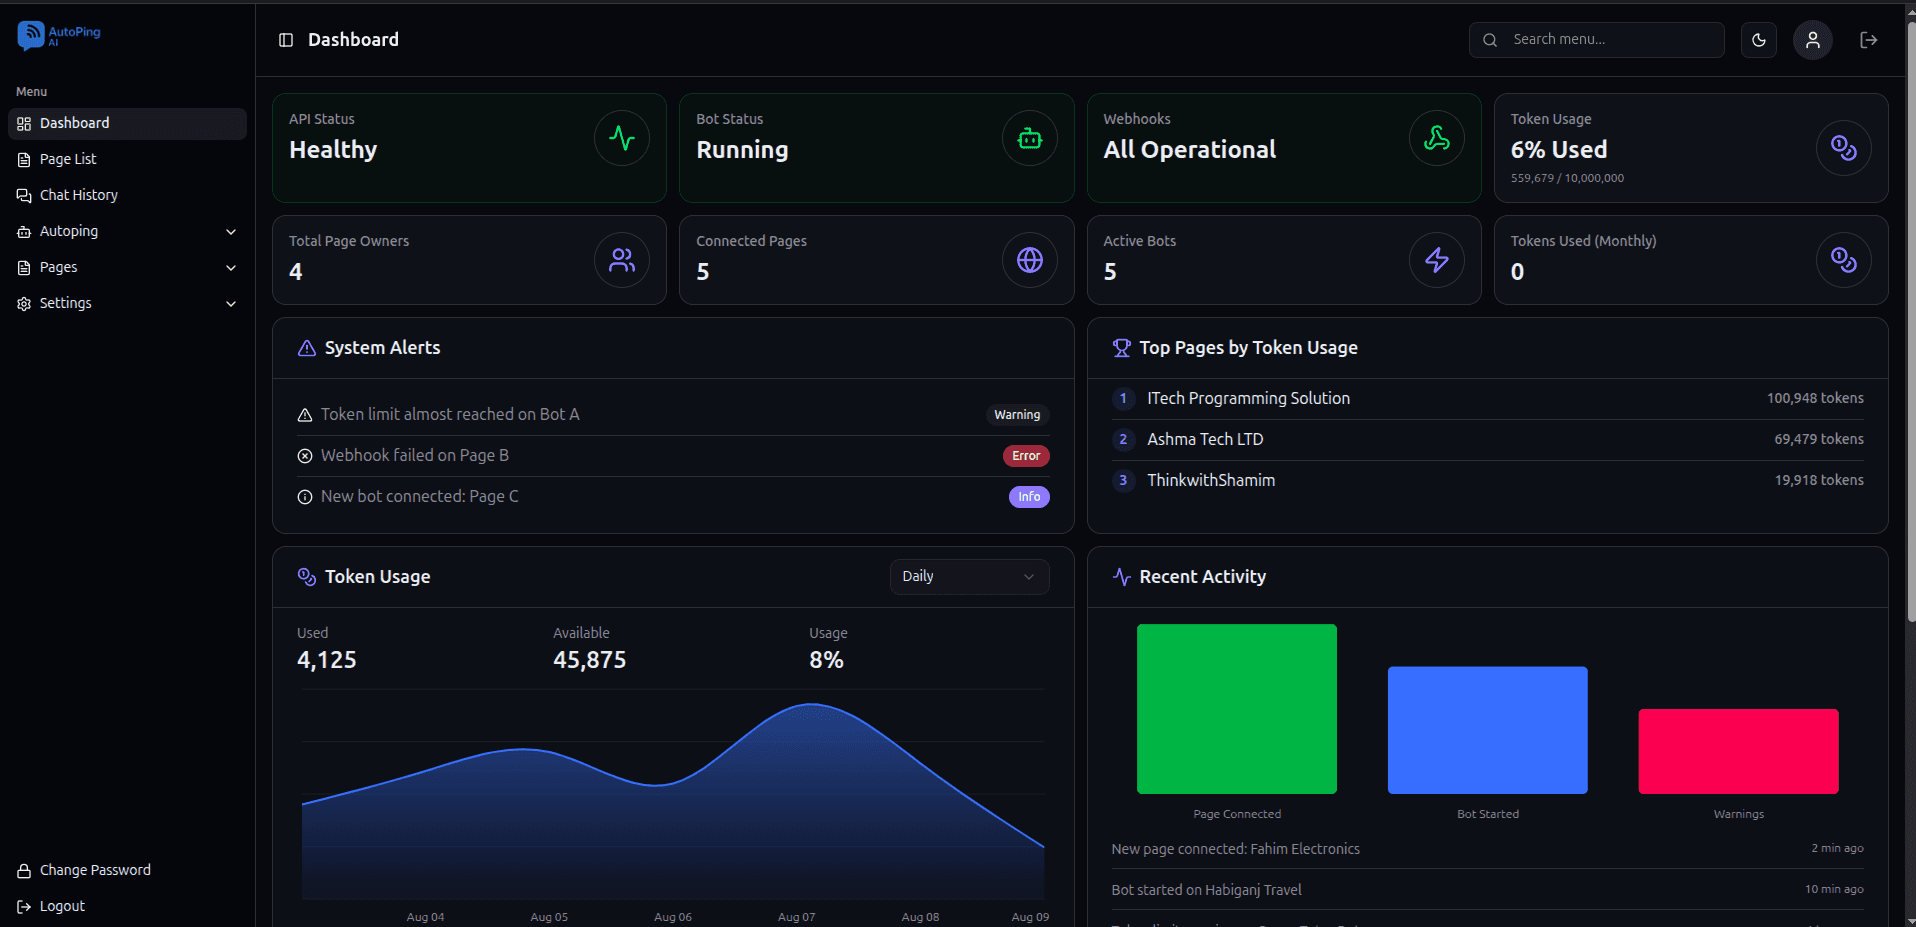Click the Page List file icon in sidebar
Screen dimensions: 1916x927
coord(24,159)
